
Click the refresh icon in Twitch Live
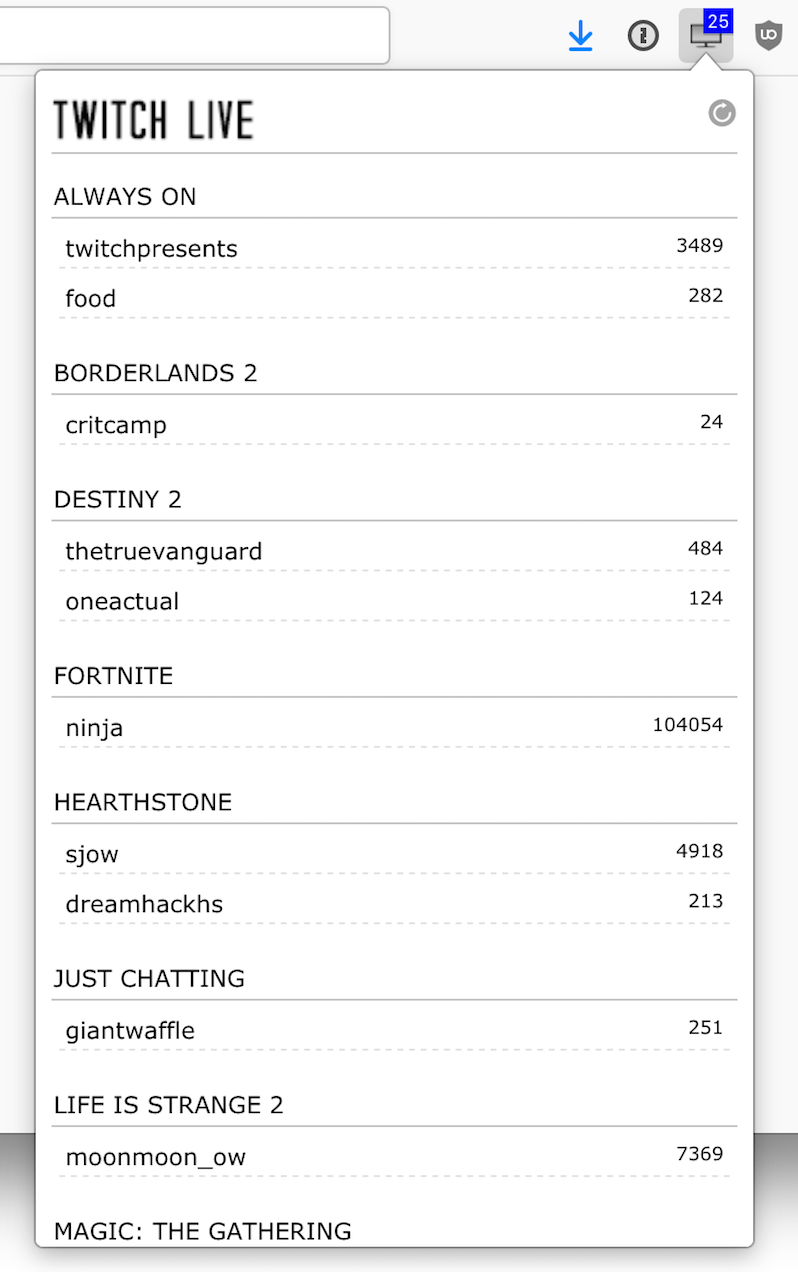tap(721, 113)
